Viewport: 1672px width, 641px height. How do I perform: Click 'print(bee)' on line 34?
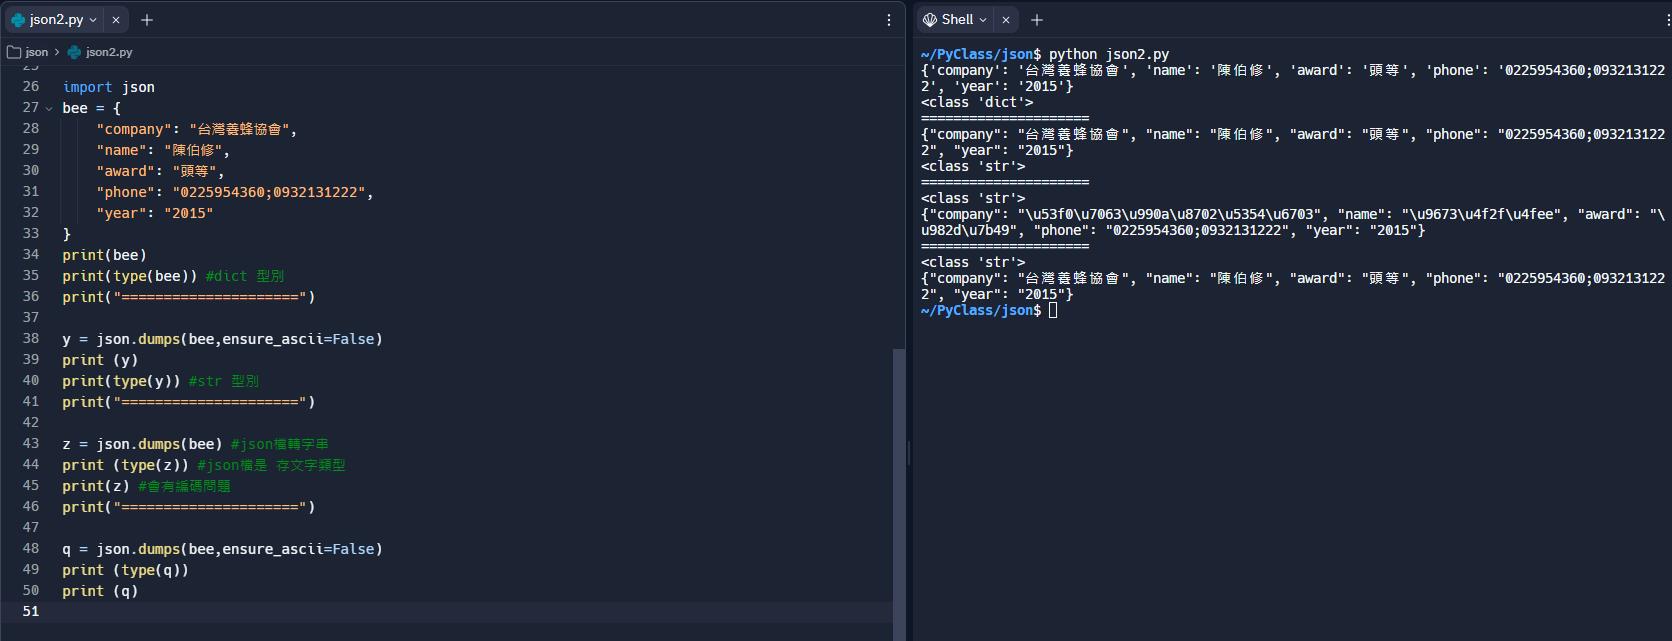pos(104,255)
